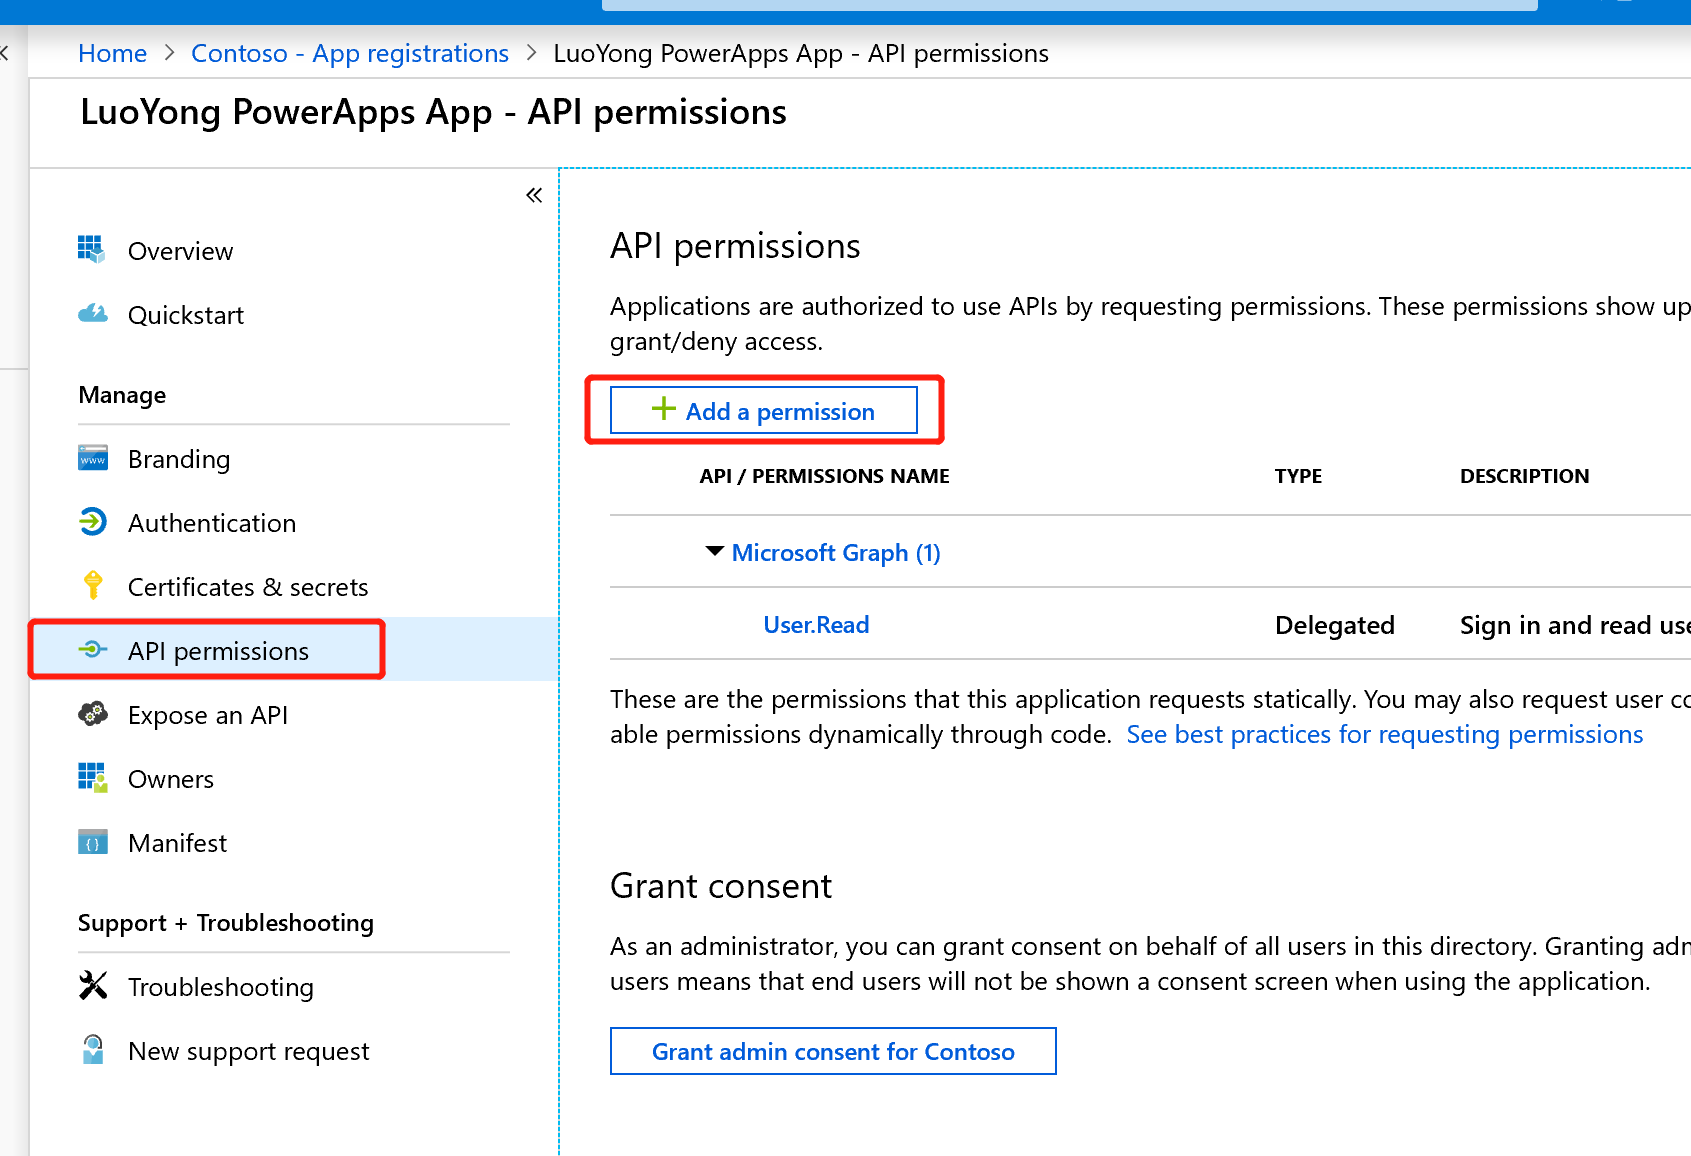Viewport: 1691px width, 1156px height.
Task: Click the Add a permission button
Action: tap(764, 410)
